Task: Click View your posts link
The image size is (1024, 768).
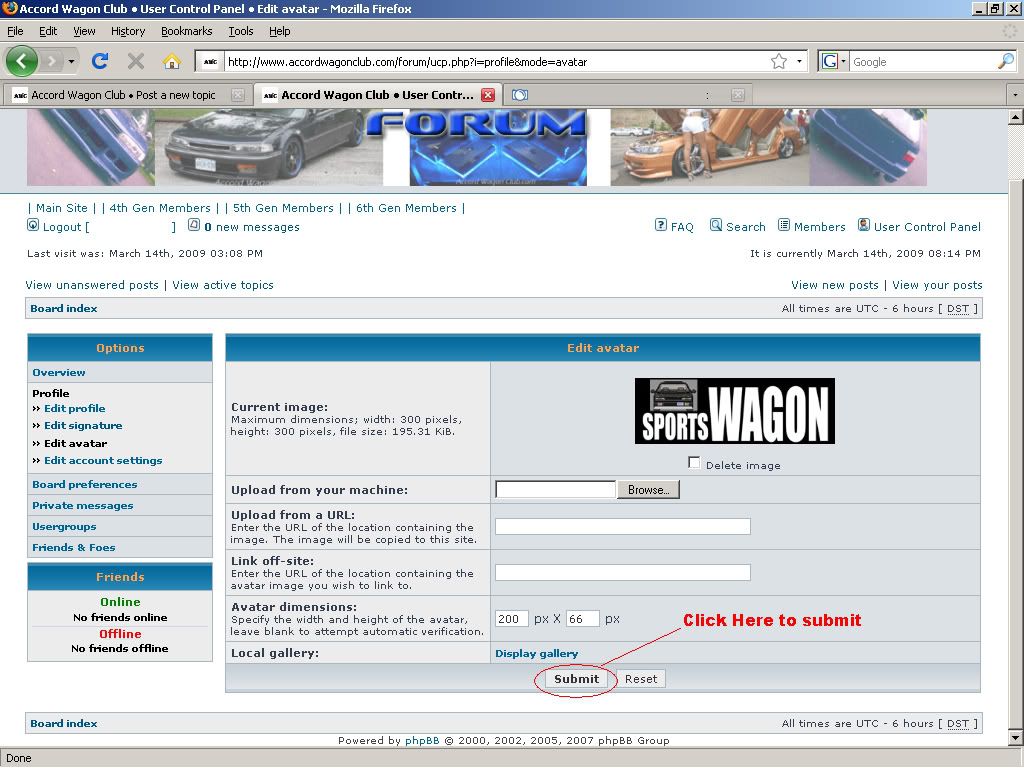Action: (937, 285)
